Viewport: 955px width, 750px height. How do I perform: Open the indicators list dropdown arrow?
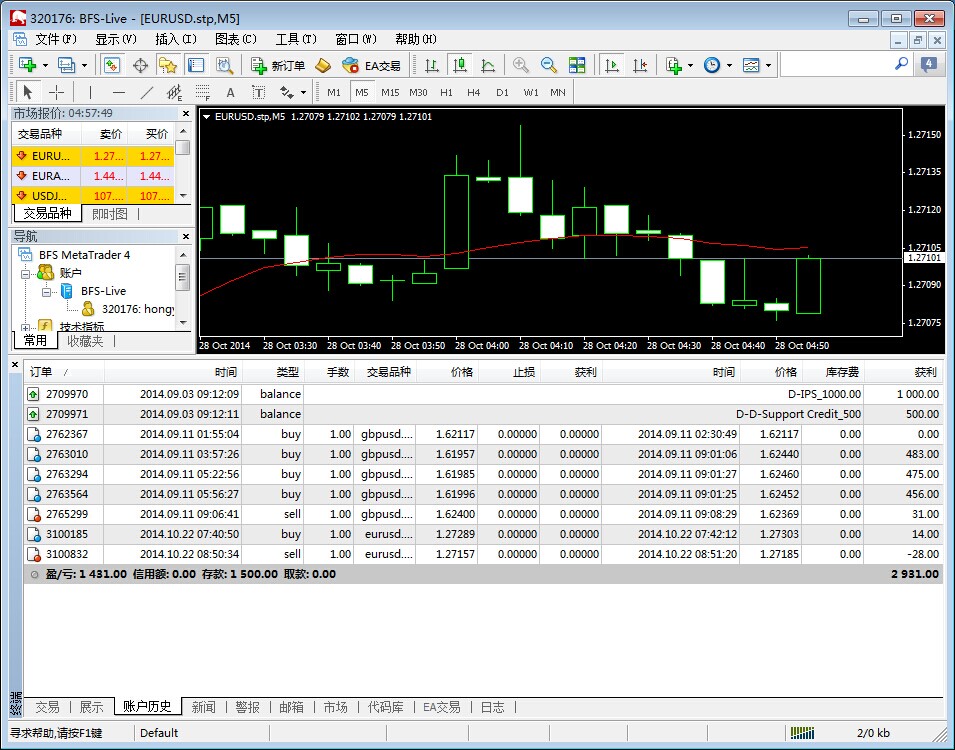point(691,65)
